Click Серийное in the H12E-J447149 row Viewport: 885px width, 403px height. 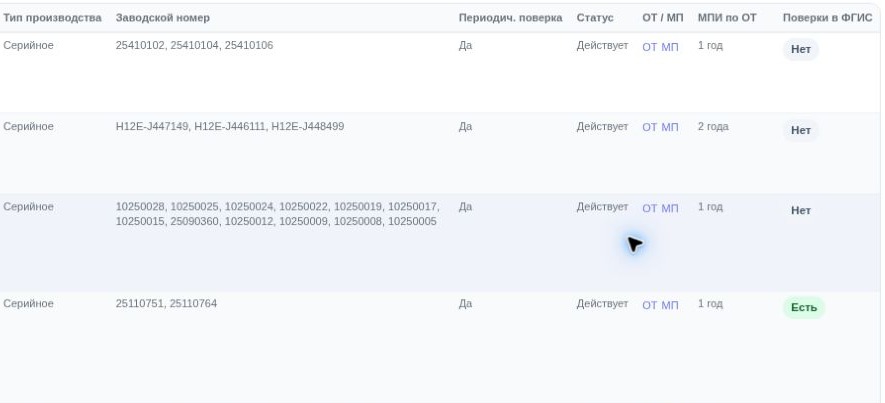28,126
